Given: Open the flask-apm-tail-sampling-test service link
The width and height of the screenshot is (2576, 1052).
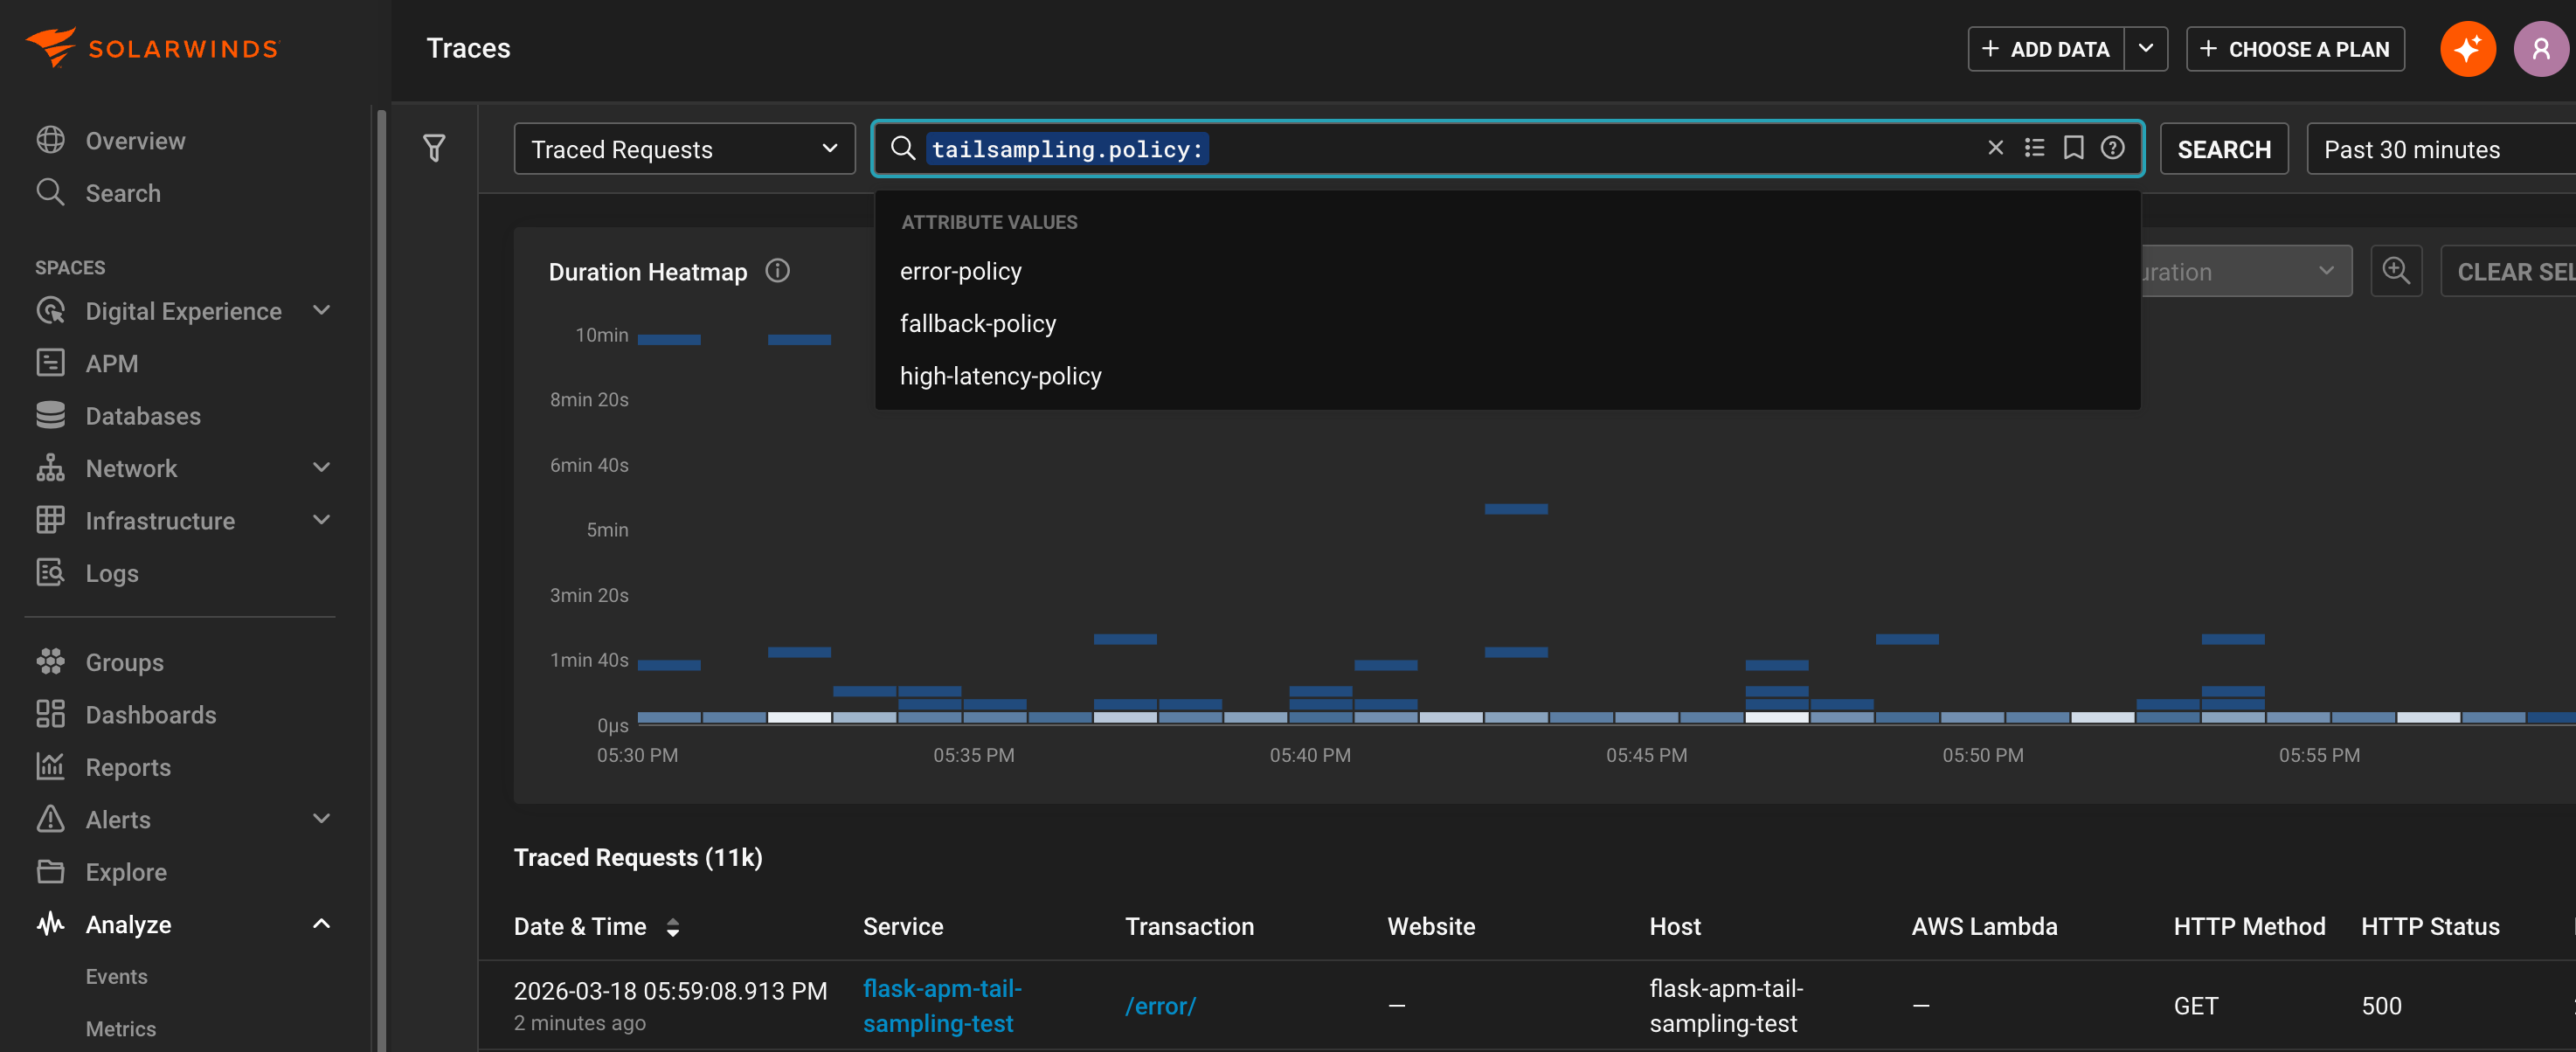Looking at the screenshot, I should coord(941,1005).
